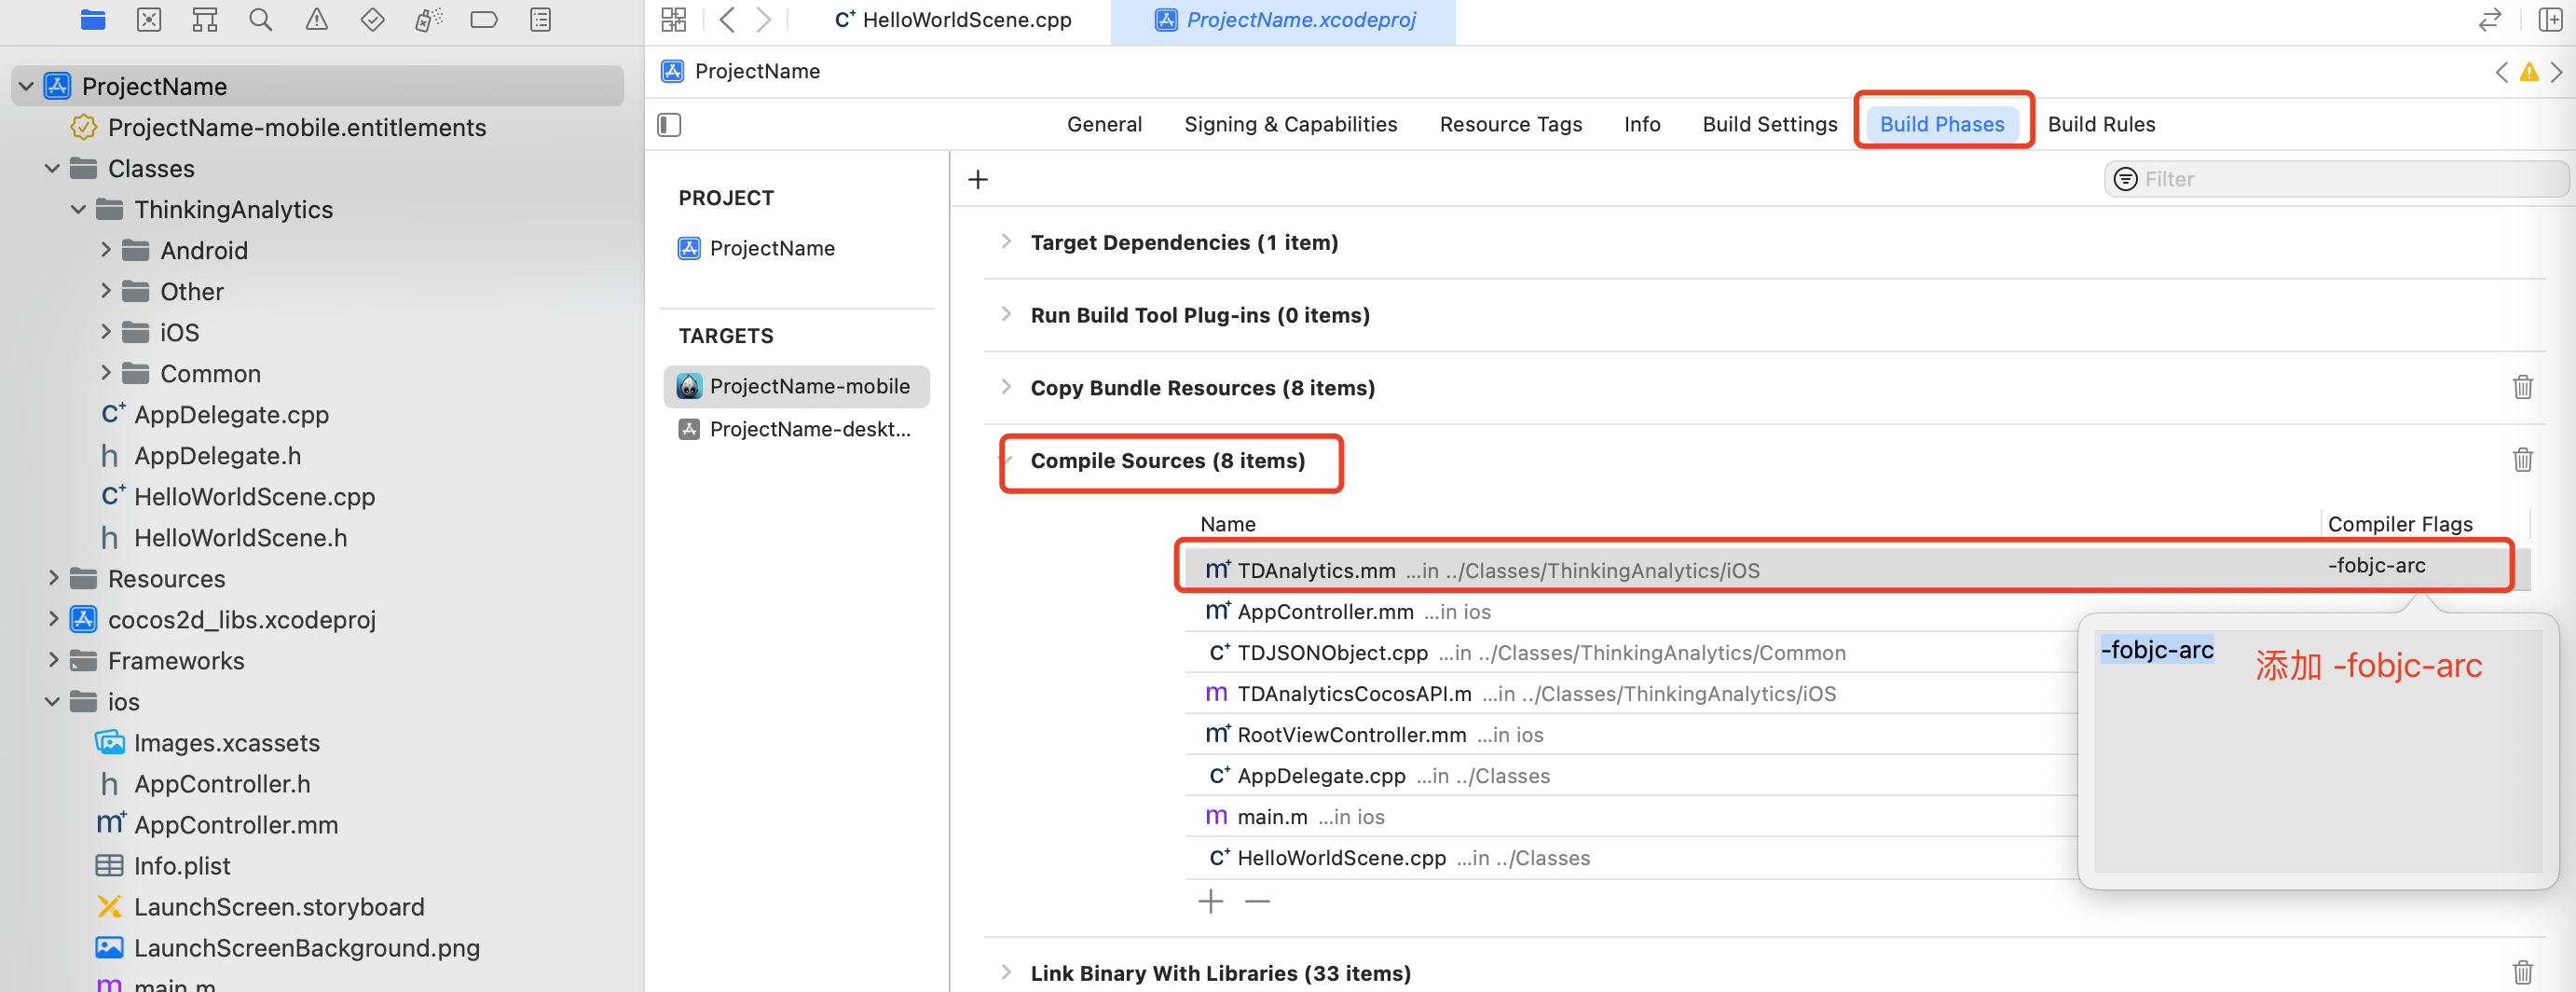Select ProjectName-deskt... target
This screenshot has width=2576, height=992.
[x=796, y=430]
